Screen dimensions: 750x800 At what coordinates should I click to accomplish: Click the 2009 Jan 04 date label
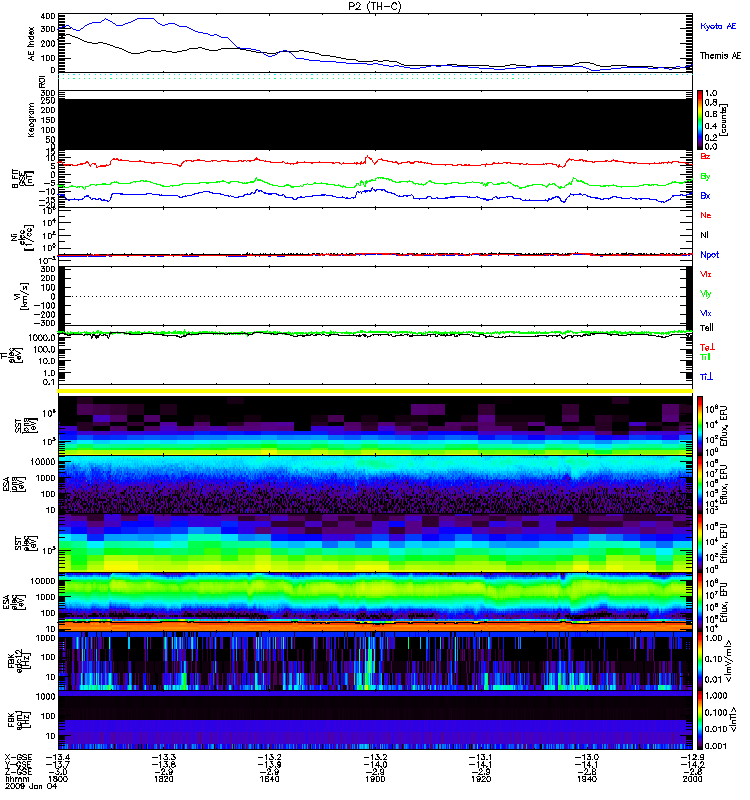[x=31, y=786]
